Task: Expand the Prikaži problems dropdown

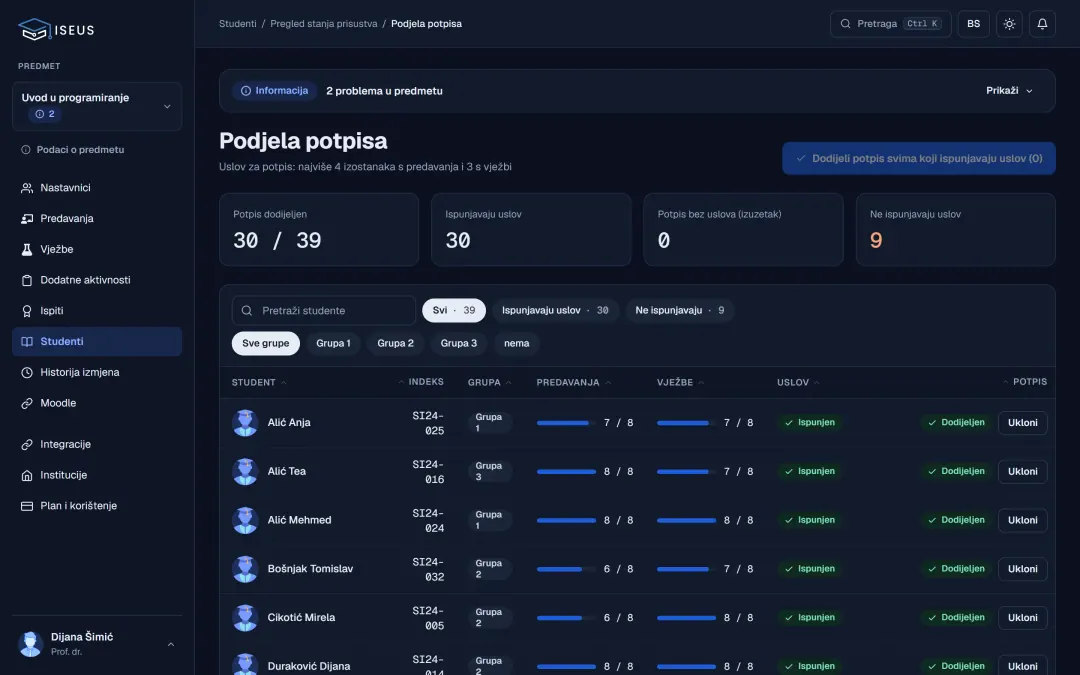Action: 1009,91
